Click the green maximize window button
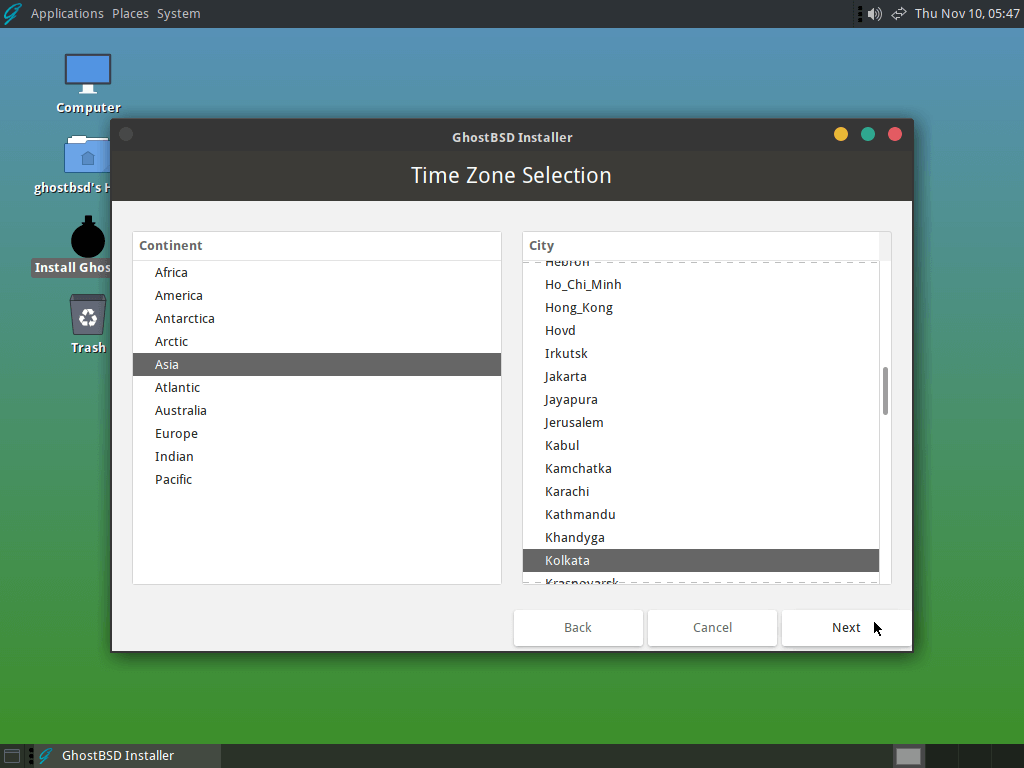Image resolution: width=1024 pixels, height=768 pixels. [868, 134]
